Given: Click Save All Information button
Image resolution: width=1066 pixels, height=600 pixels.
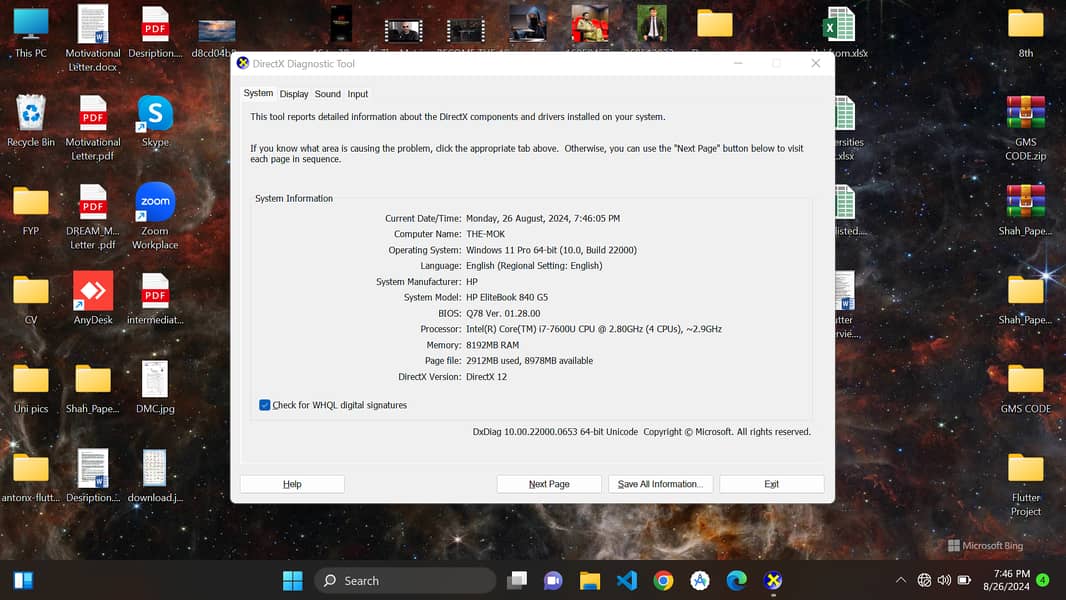Looking at the screenshot, I should [660, 484].
